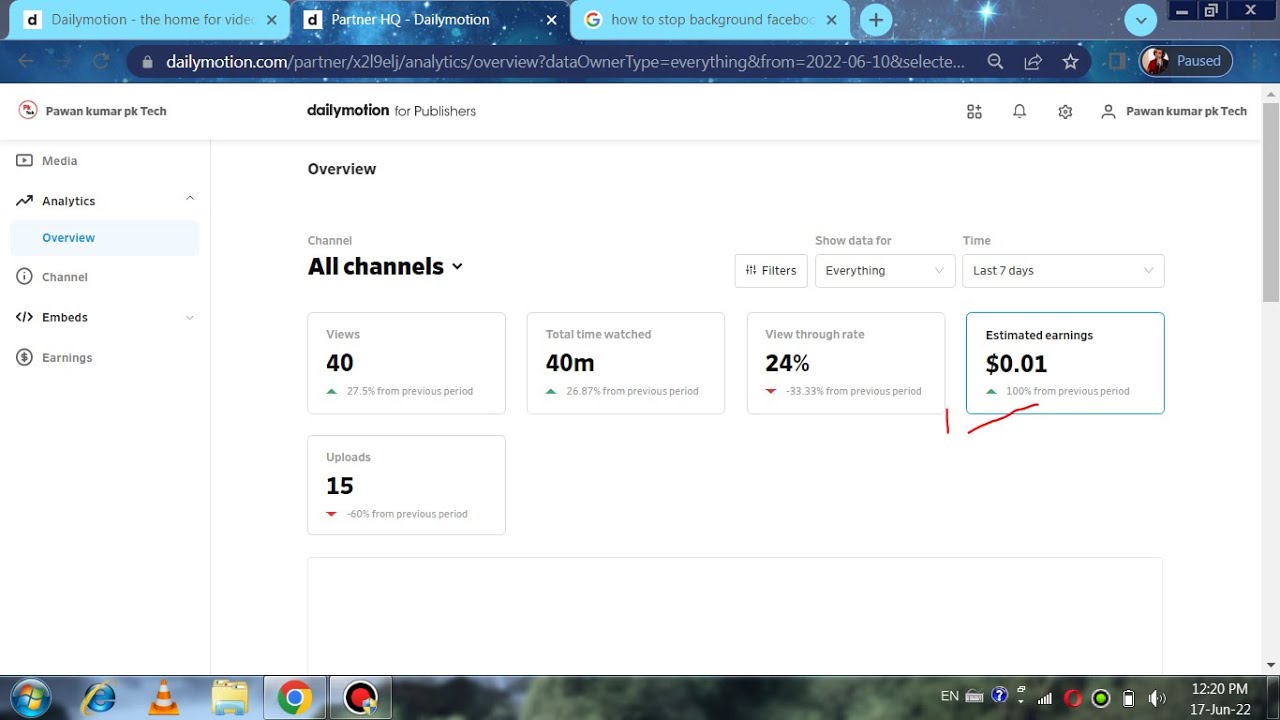Click Pawan kumar pk Tech channel avatar
The height and width of the screenshot is (720, 1280).
tap(28, 111)
